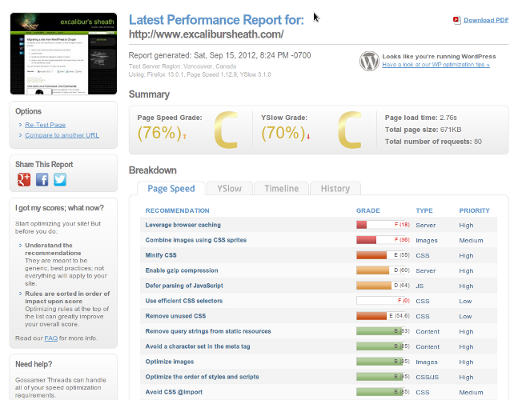Expand Optimize the order of styles and scripts

click(x=318, y=377)
